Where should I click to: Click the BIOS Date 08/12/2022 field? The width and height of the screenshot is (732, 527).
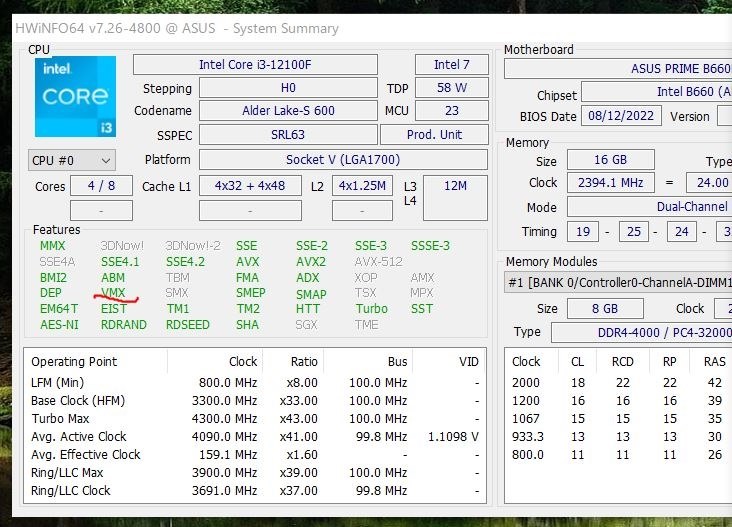tap(621, 116)
